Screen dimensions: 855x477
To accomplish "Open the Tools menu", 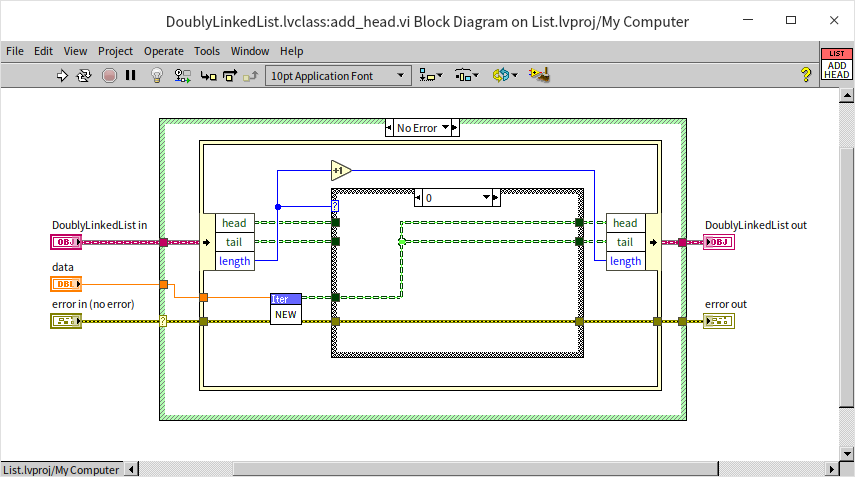I will coord(207,51).
